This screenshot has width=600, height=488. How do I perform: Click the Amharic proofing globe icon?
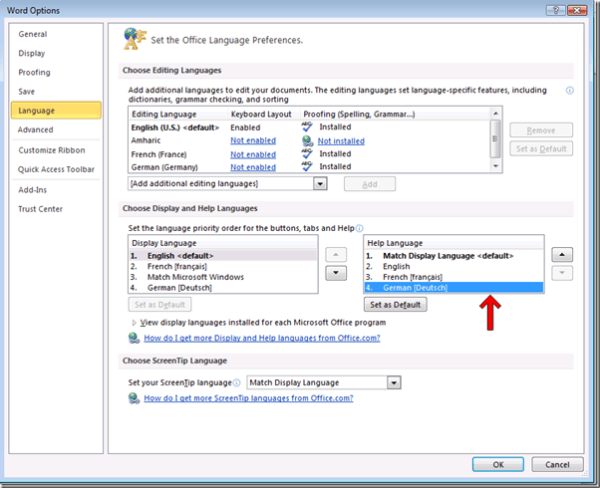point(308,141)
